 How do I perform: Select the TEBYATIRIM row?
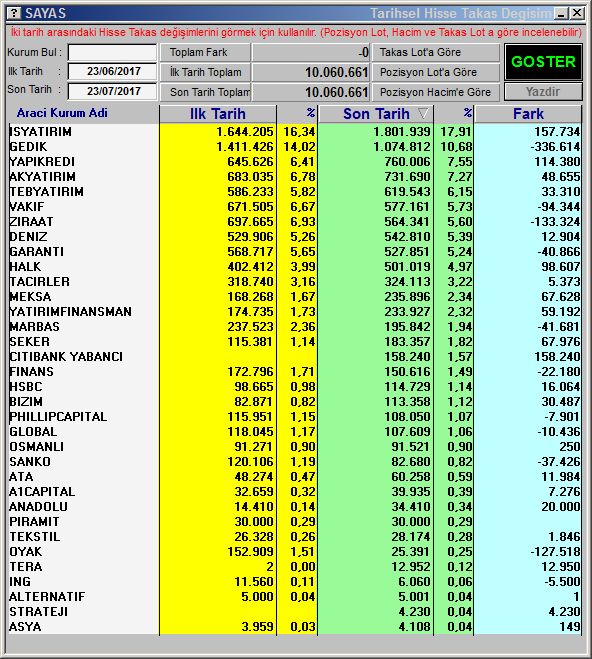coord(295,192)
